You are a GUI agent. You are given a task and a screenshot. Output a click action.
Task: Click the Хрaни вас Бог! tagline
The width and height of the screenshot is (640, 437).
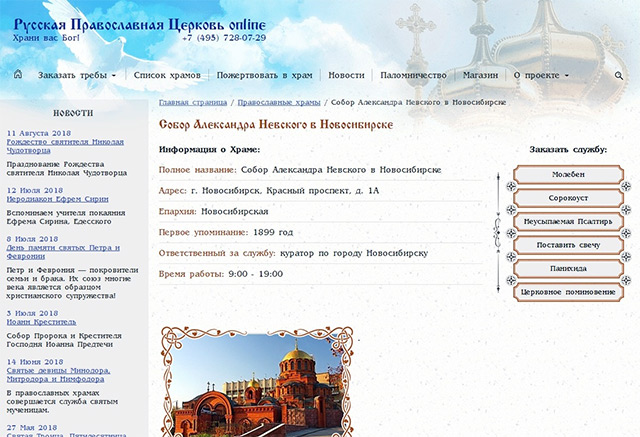click(46, 38)
